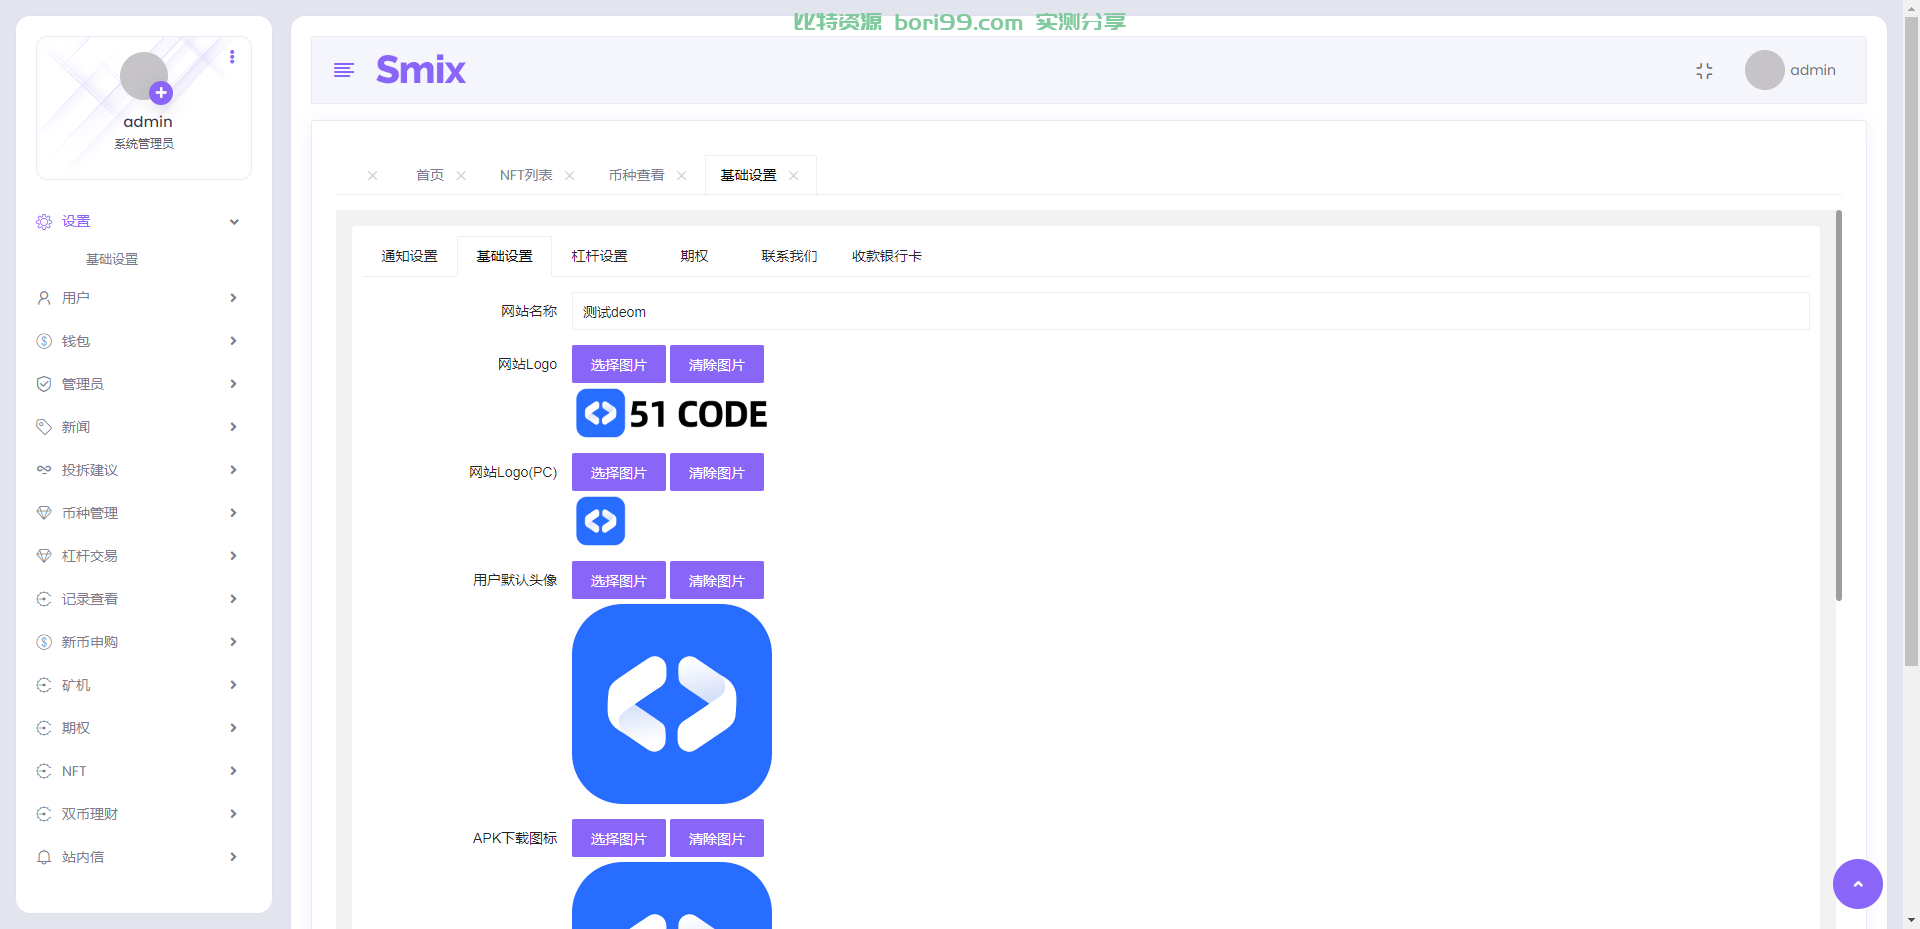Click the 新闻 tag icon in sidebar
The image size is (1920, 929).
(x=44, y=427)
